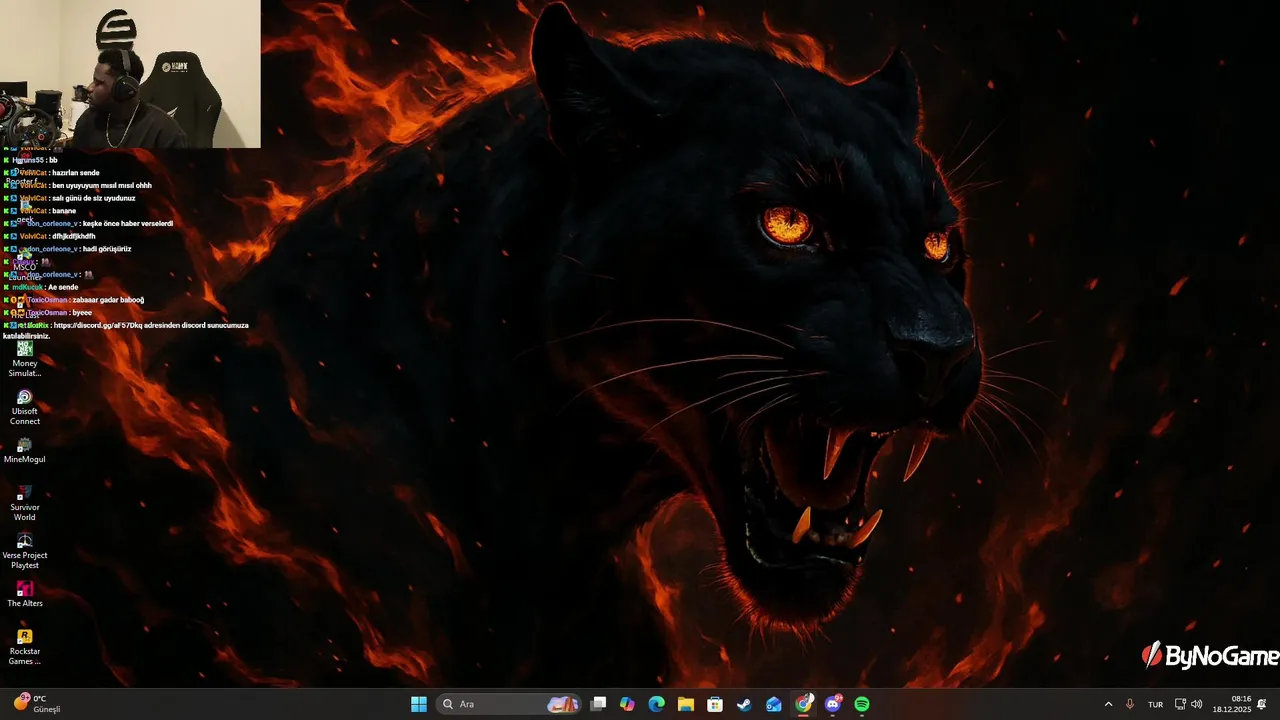The image size is (1280, 720).
Task: Select The Alters desktop shortcut
Action: tap(25, 595)
